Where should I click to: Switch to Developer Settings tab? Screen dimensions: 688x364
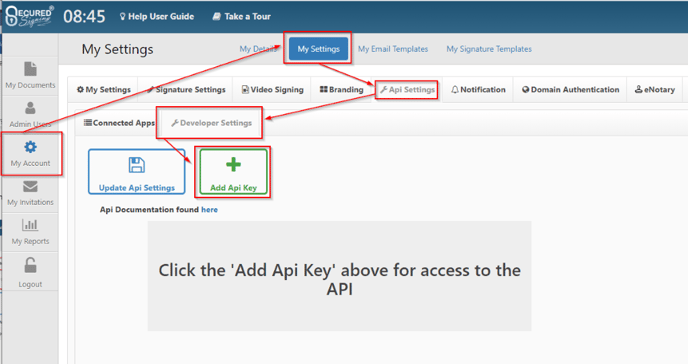pos(211,123)
